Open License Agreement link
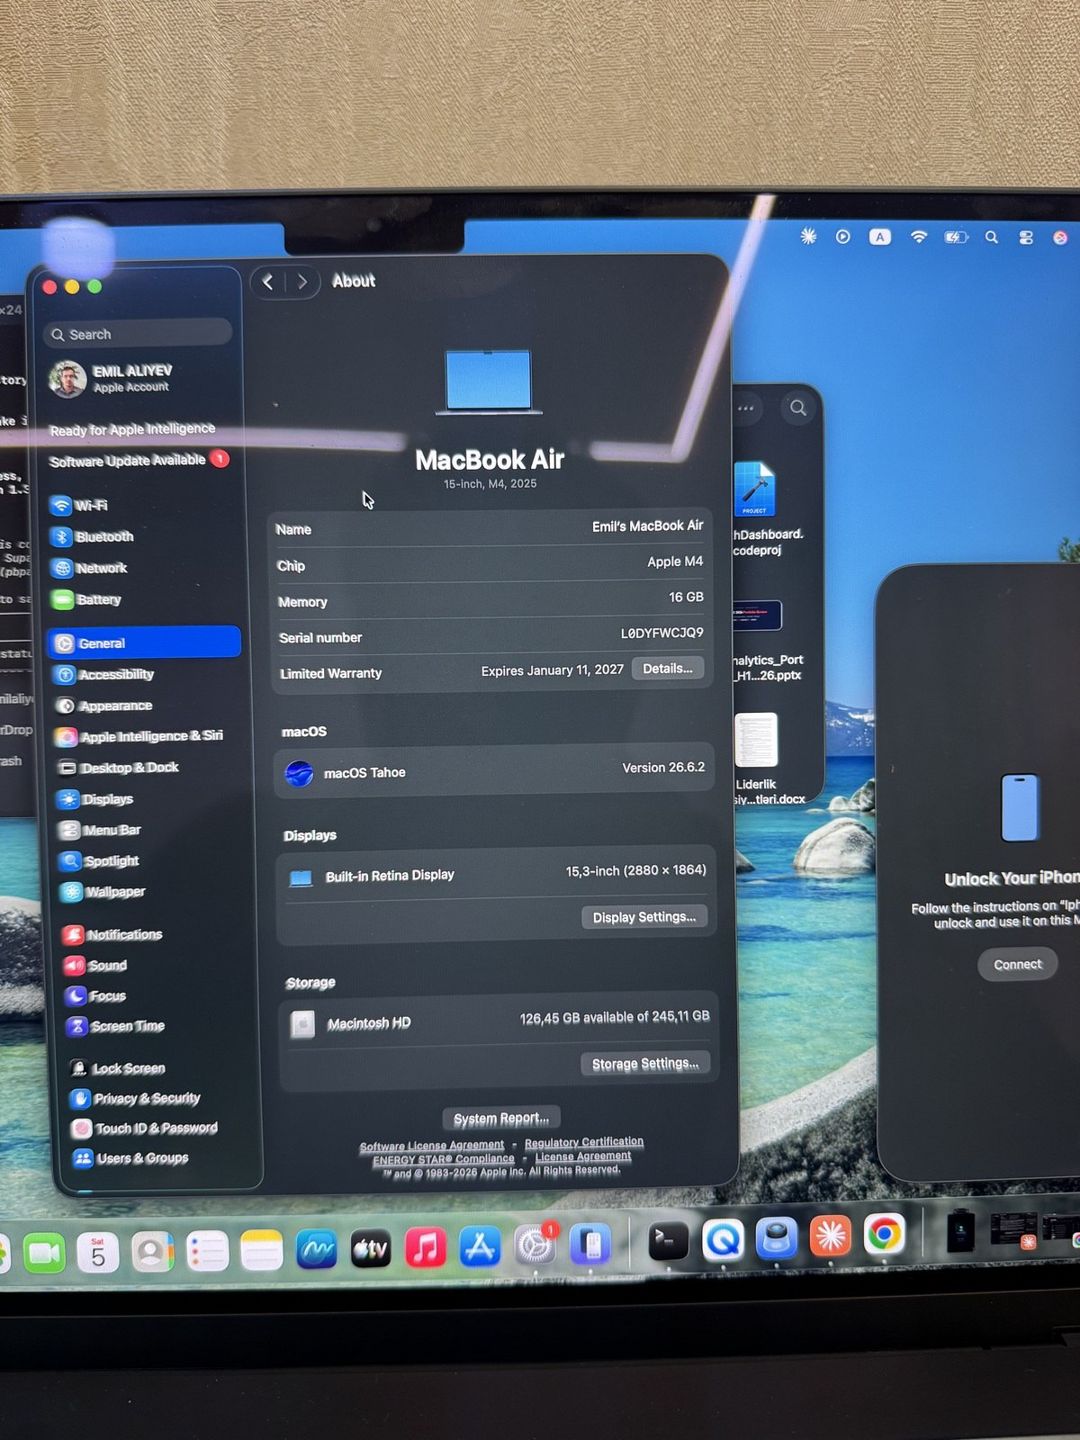Screen dimensions: 1080x1440 [583, 1156]
